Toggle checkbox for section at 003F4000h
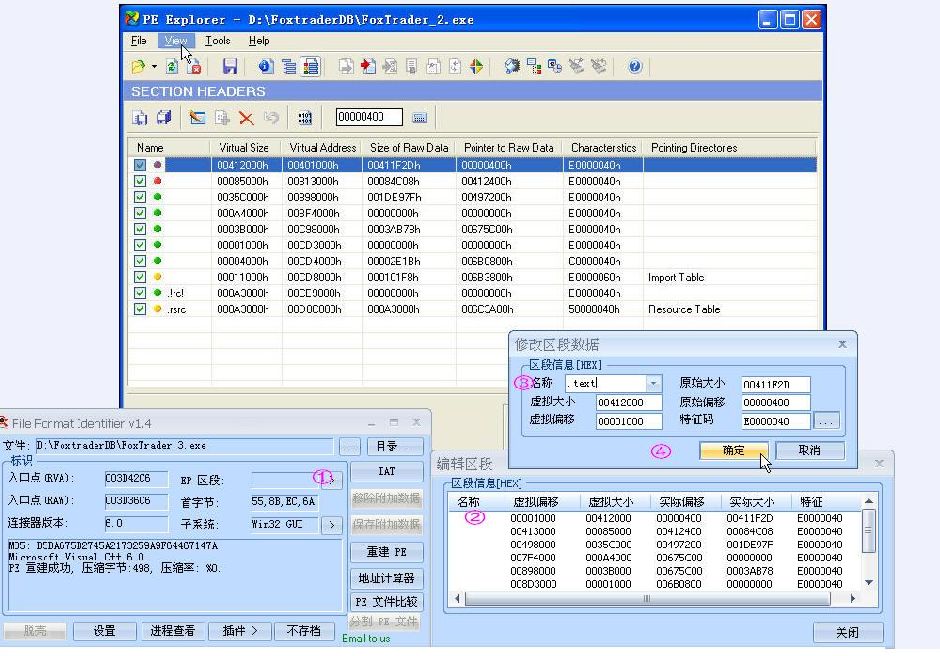Image resolution: width=940 pixels, height=656 pixels. (x=140, y=213)
